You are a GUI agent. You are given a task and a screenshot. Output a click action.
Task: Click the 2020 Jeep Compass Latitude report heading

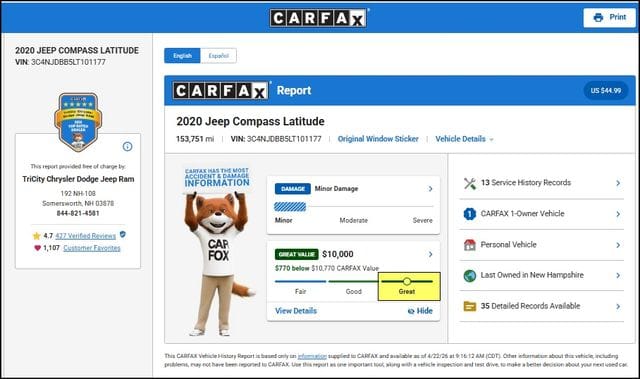pos(250,122)
